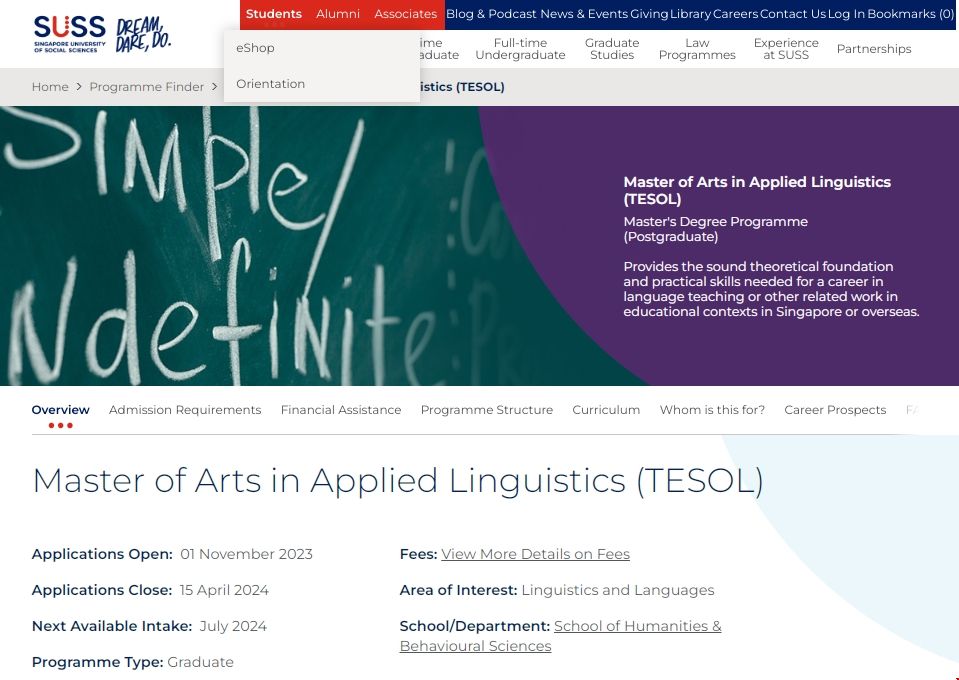Choose Orientation in the Students dropdown

pyautogui.click(x=270, y=84)
